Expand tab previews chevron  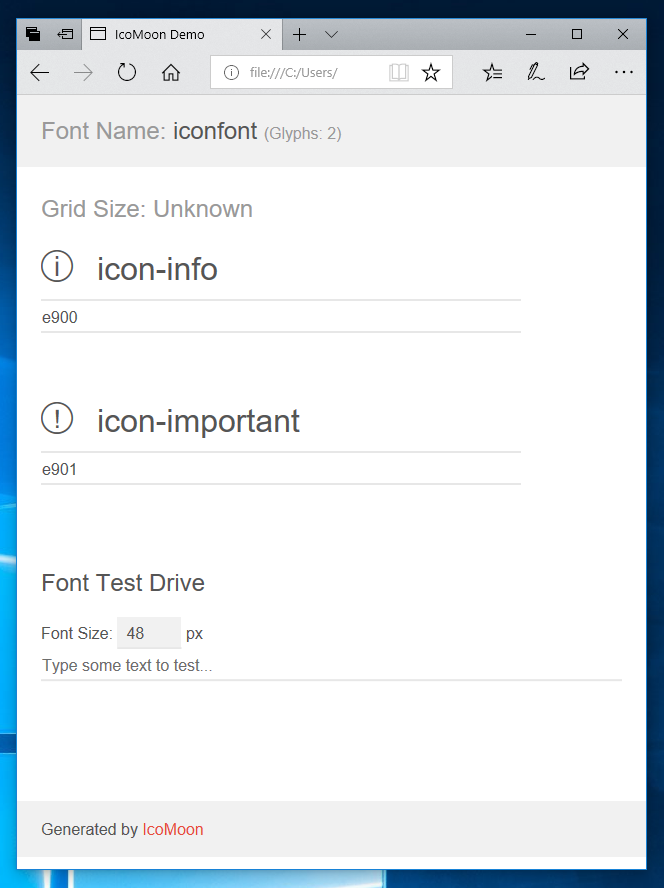point(331,35)
